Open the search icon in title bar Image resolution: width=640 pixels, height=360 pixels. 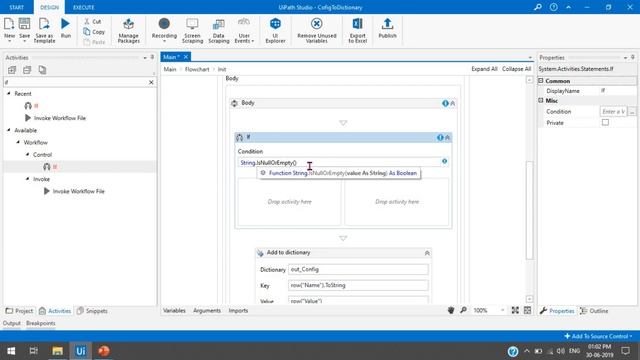[x=538, y=7]
